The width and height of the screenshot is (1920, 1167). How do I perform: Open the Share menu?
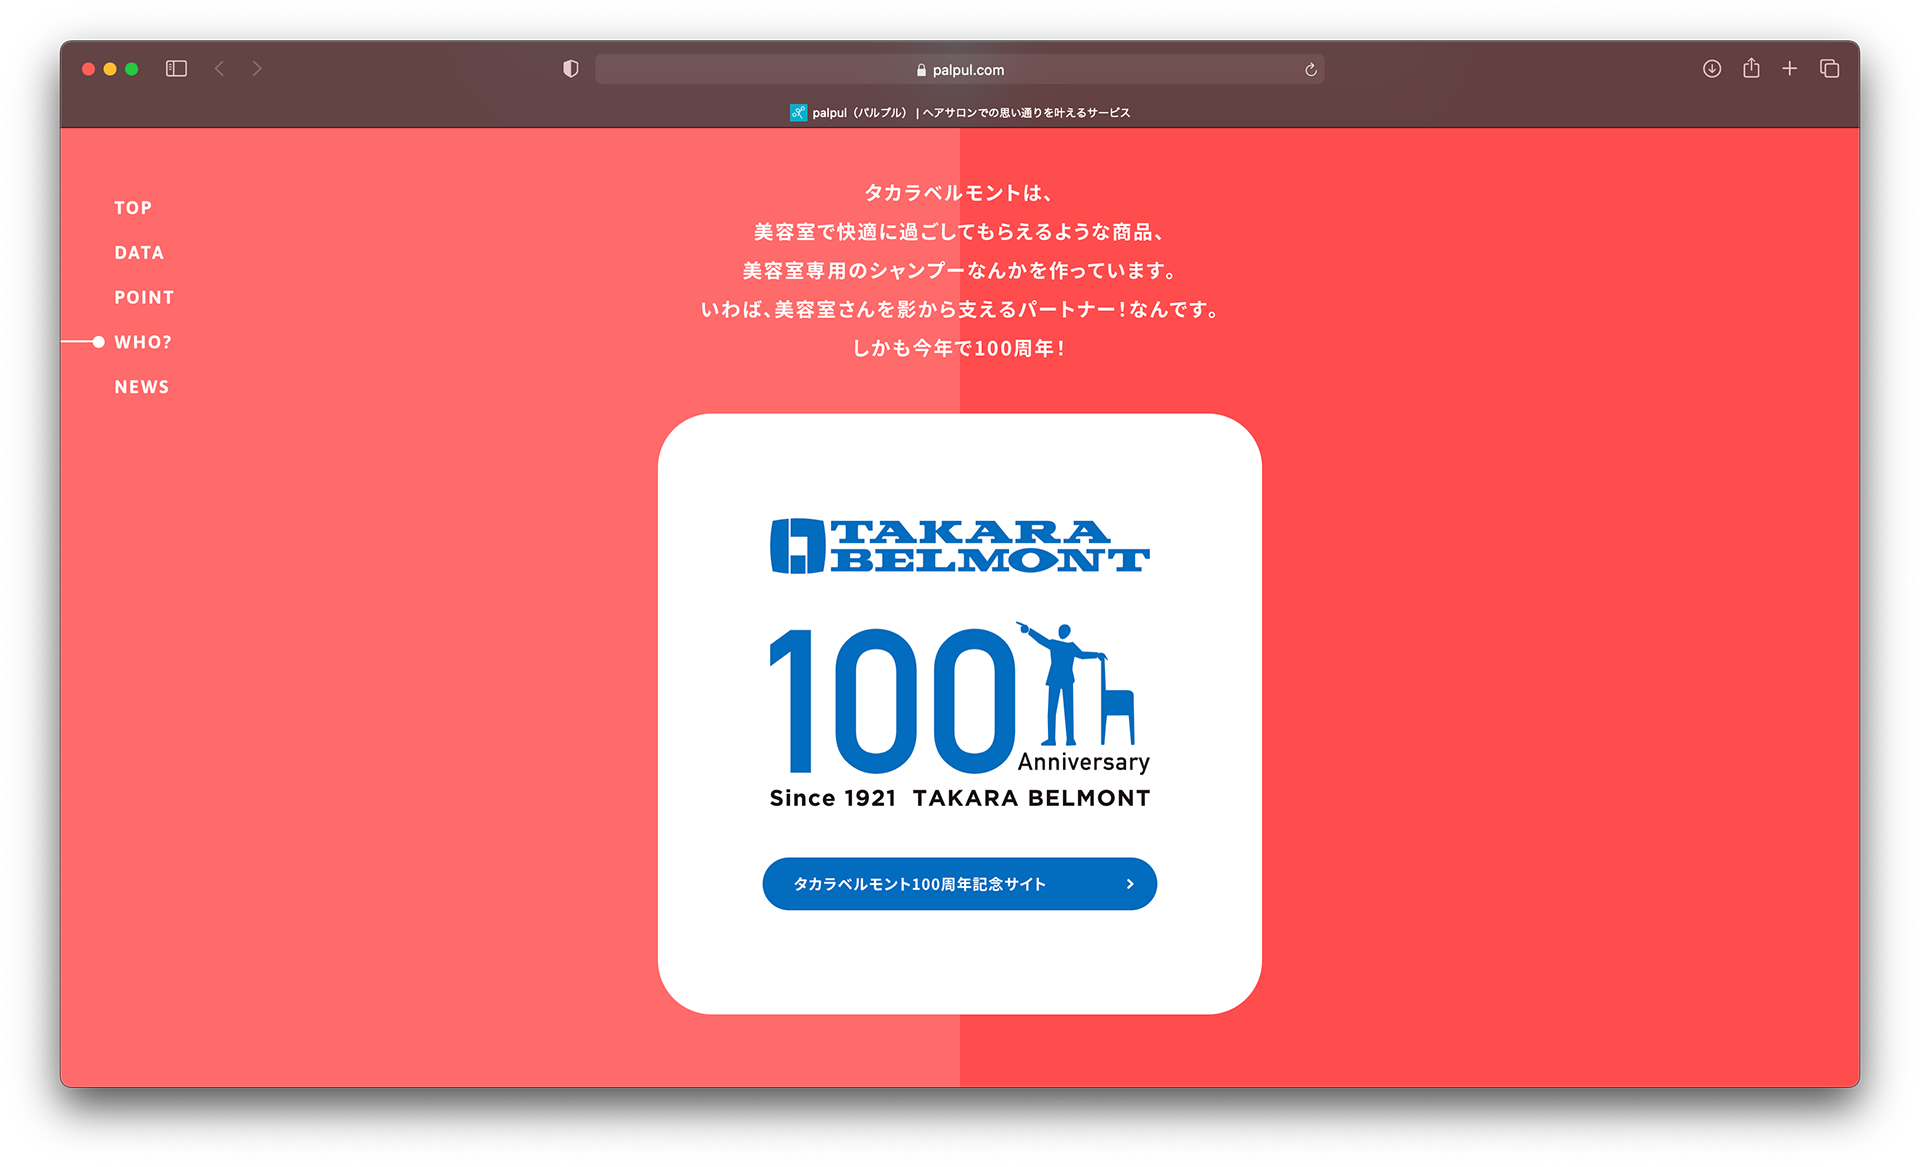(x=1751, y=68)
